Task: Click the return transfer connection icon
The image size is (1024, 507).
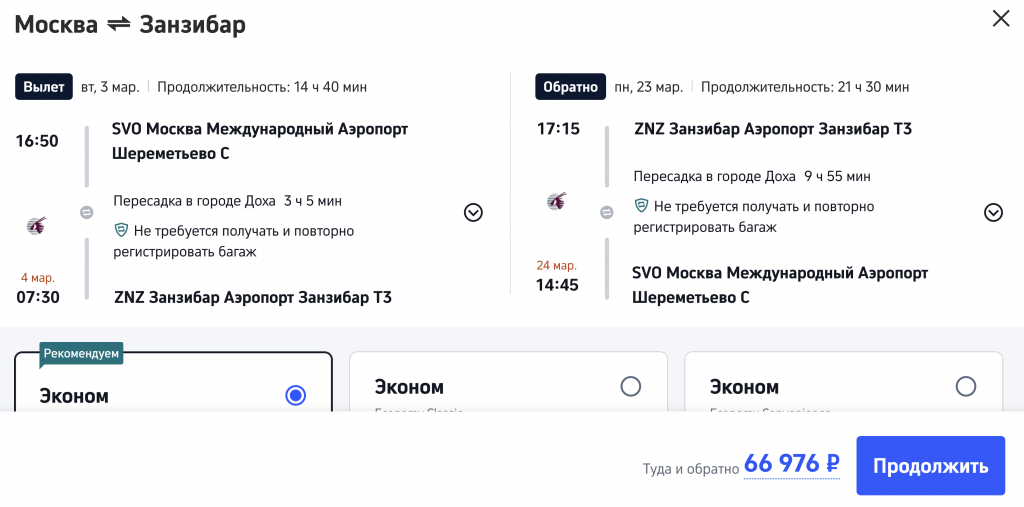Action: pyautogui.click(x=606, y=212)
